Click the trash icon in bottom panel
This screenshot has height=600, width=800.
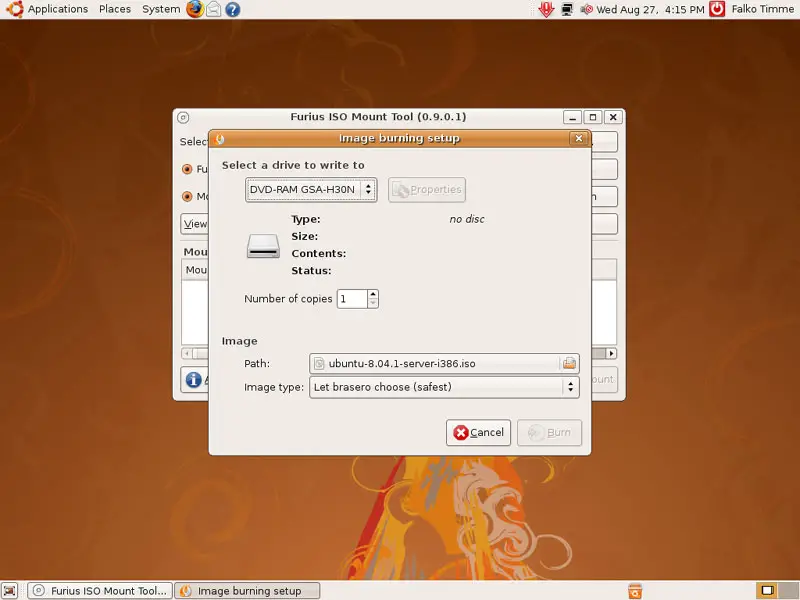(x=635, y=591)
